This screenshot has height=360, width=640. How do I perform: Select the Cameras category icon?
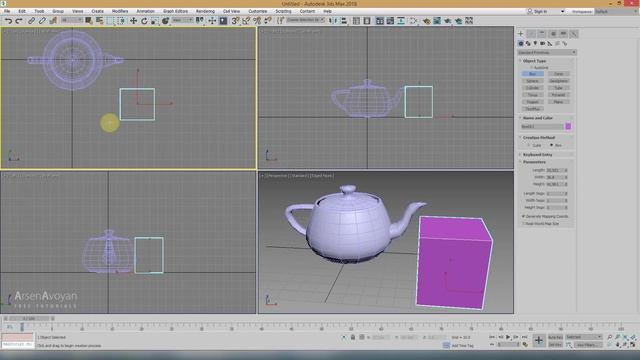[x=542, y=43]
